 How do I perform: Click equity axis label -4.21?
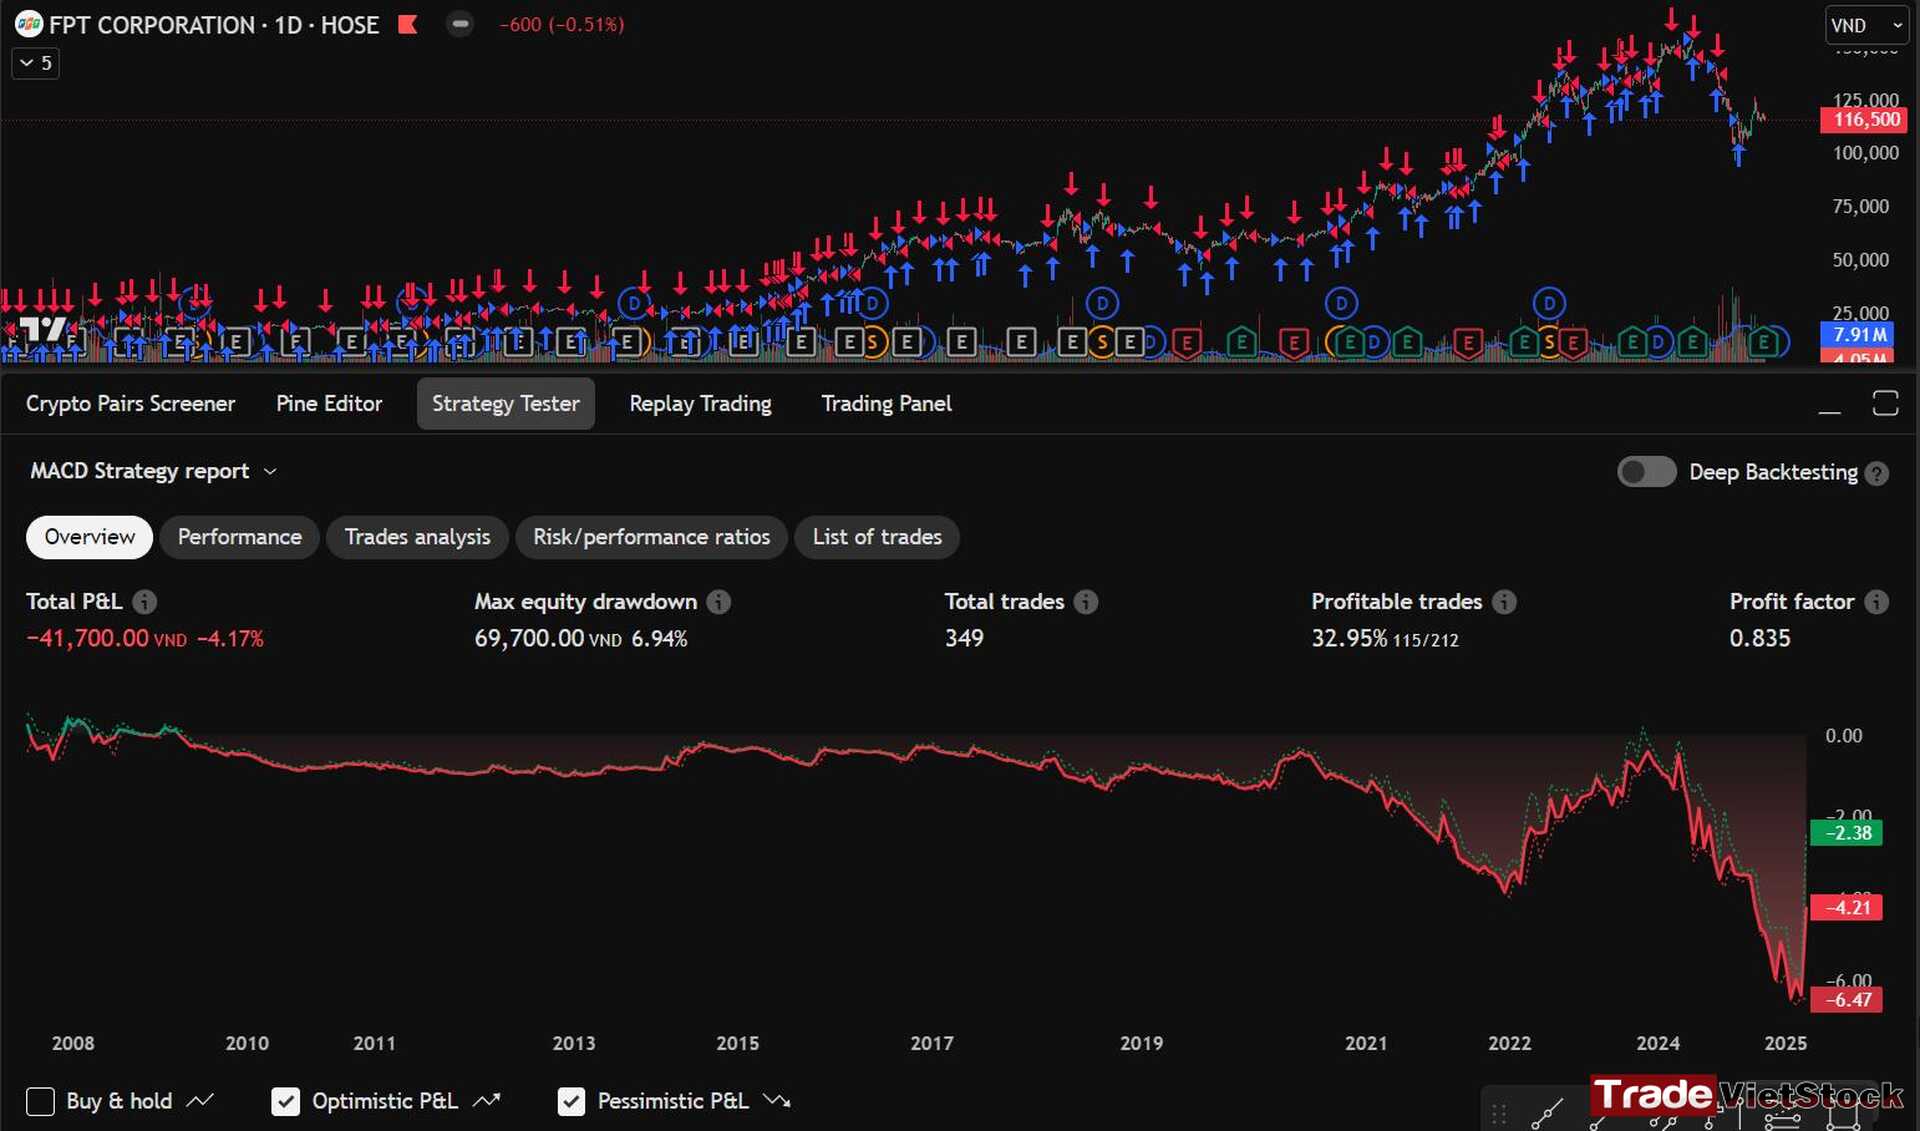coord(1847,907)
